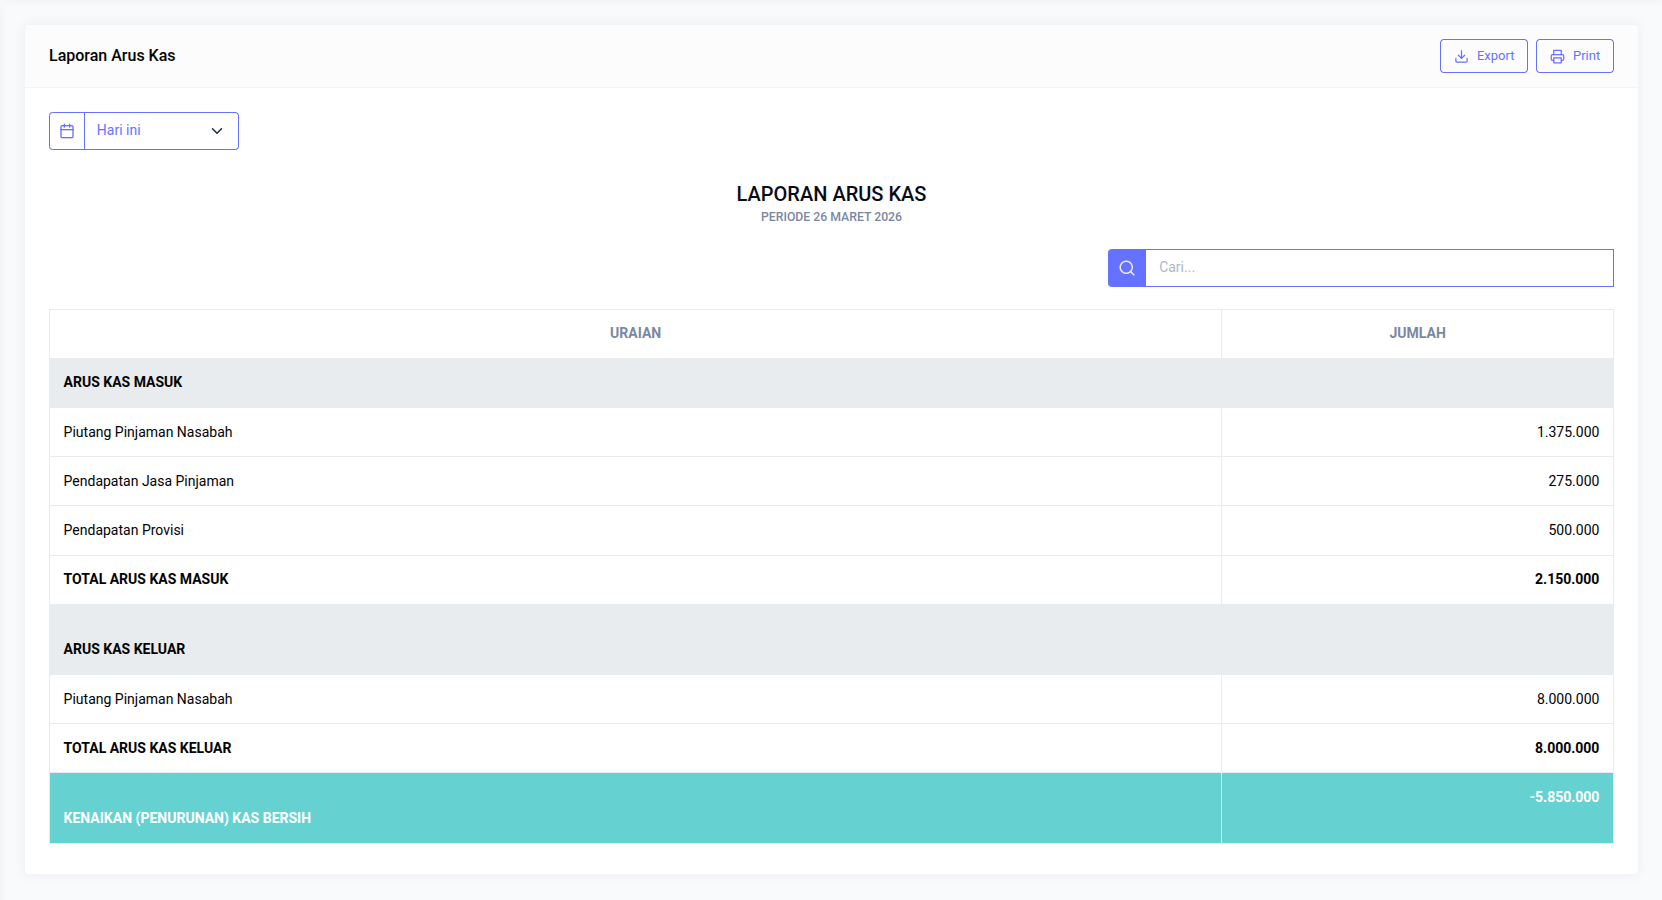Focus the Cari search input field
Screen dimensions: 1662x900
[x=1378, y=268]
